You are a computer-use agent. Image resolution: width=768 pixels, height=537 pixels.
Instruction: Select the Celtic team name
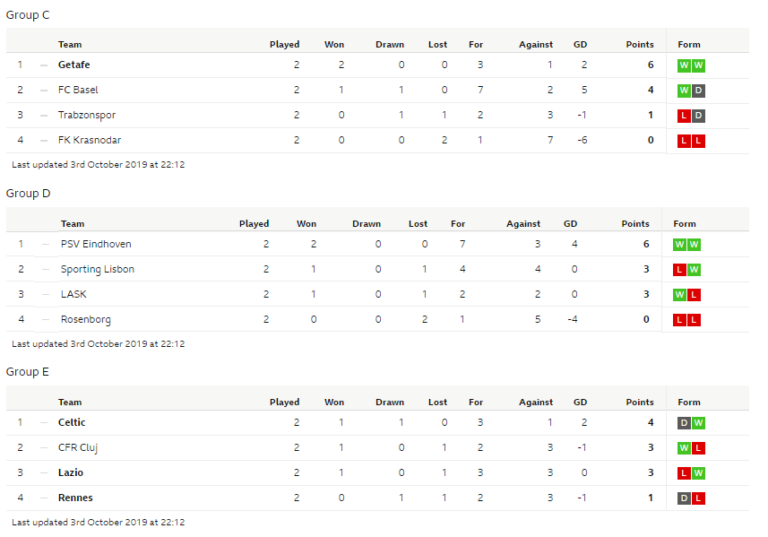(72, 422)
